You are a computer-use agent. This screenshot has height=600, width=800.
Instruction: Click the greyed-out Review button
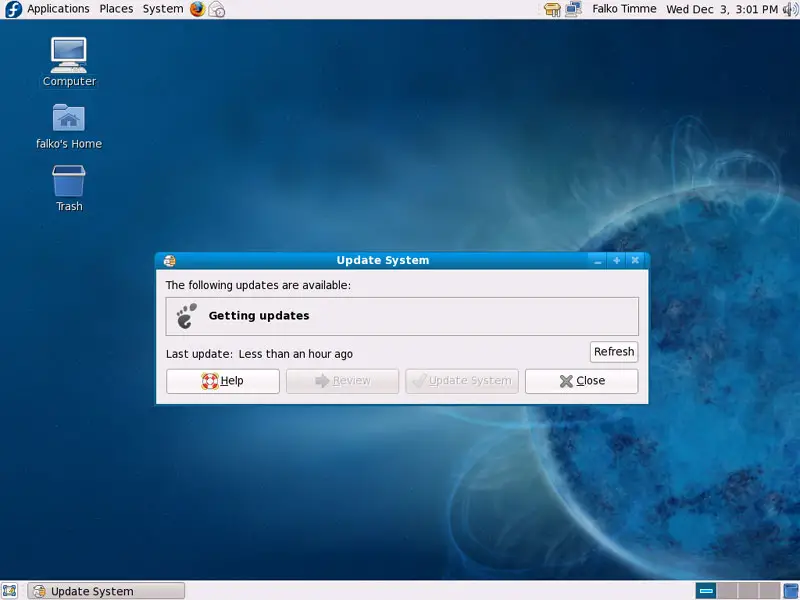(342, 381)
